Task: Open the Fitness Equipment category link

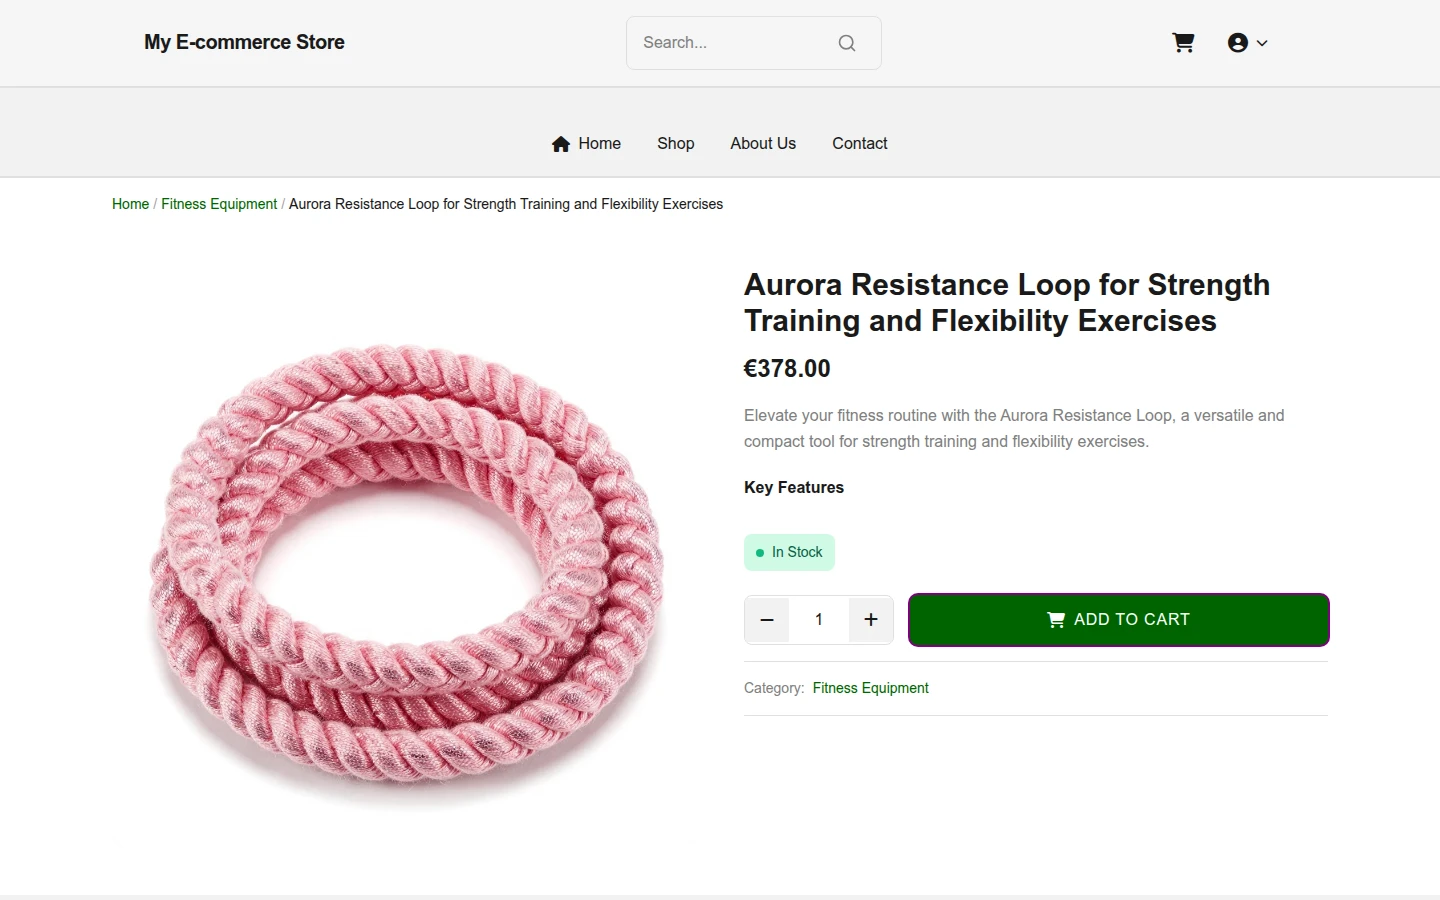Action: tap(871, 688)
